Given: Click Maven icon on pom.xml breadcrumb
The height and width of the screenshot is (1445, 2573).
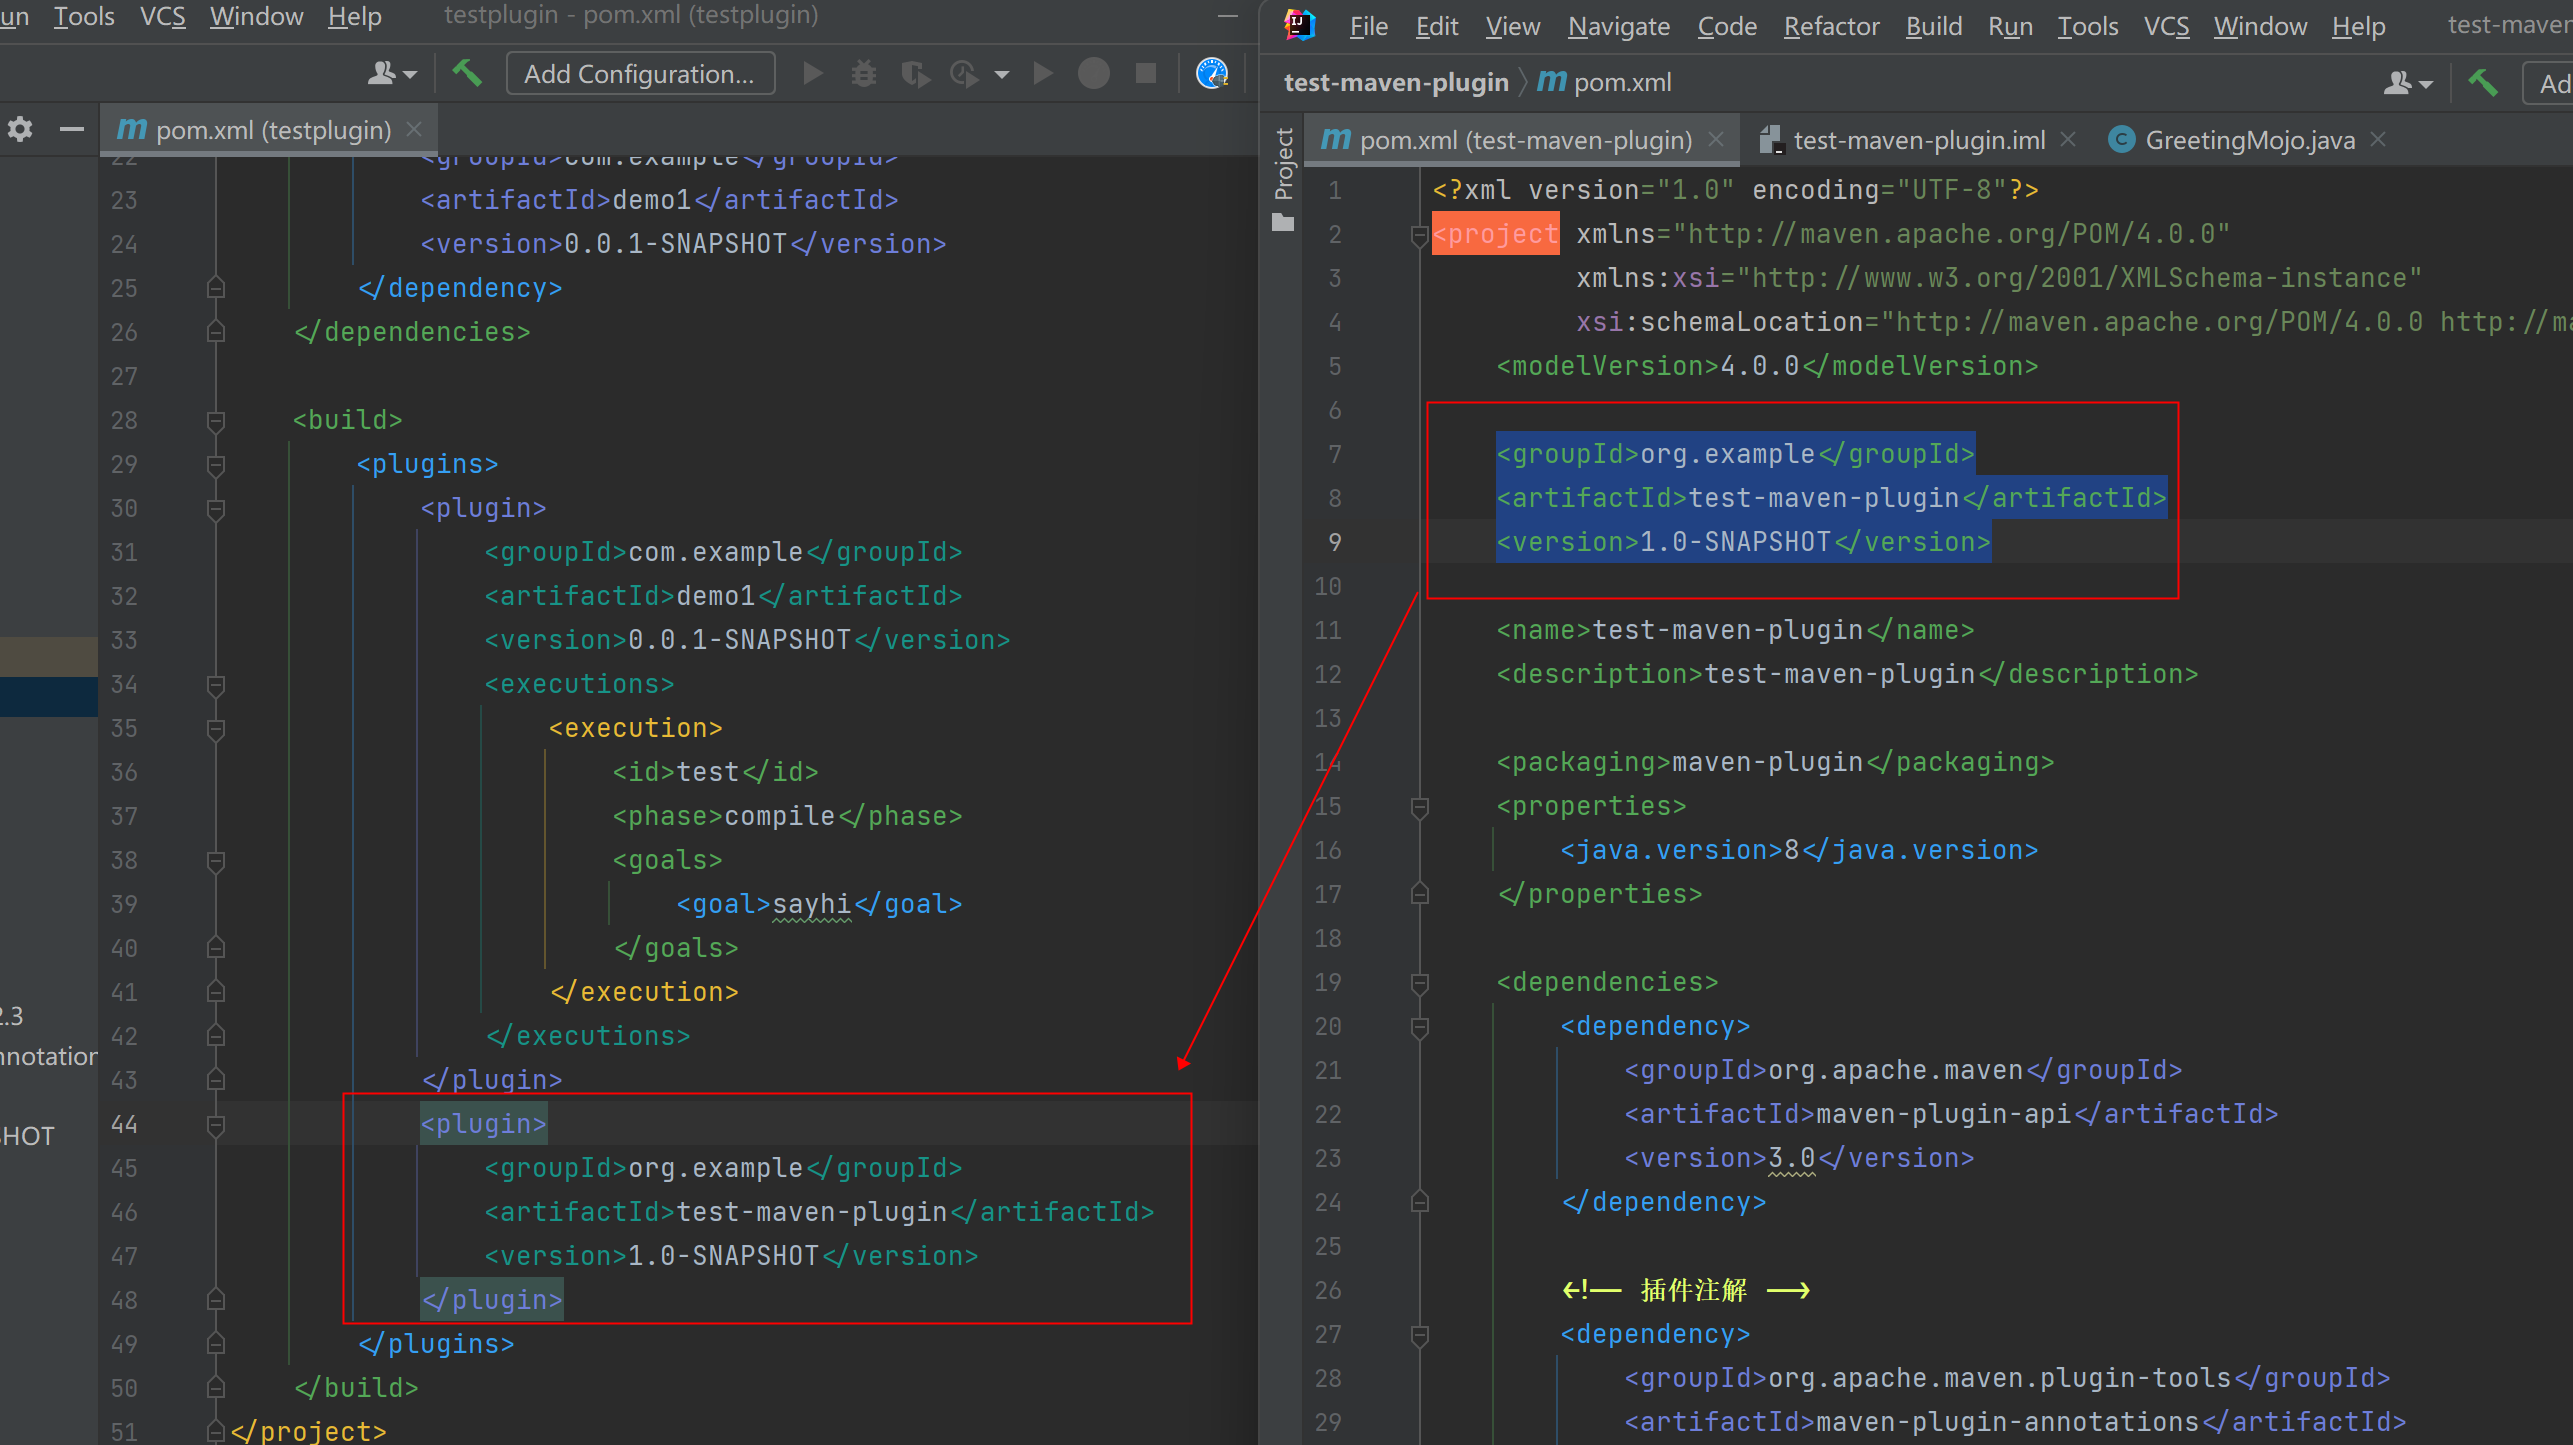Looking at the screenshot, I should point(1551,82).
